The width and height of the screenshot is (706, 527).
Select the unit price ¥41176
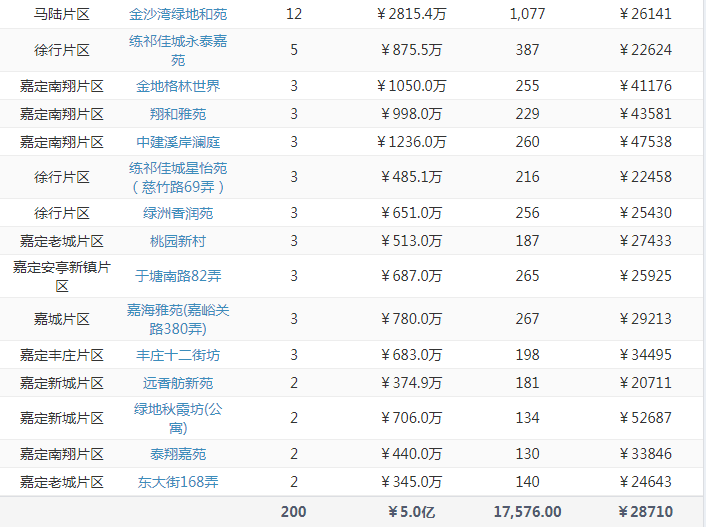pos(646,86)
